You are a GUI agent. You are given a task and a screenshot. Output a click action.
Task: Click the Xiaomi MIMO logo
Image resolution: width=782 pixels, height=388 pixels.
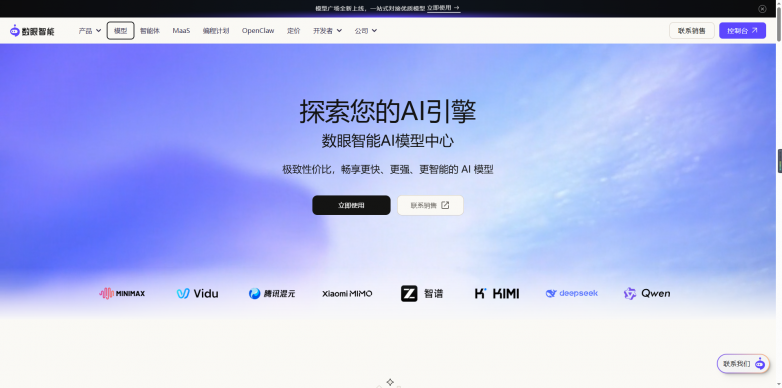[x=347, y=294]
